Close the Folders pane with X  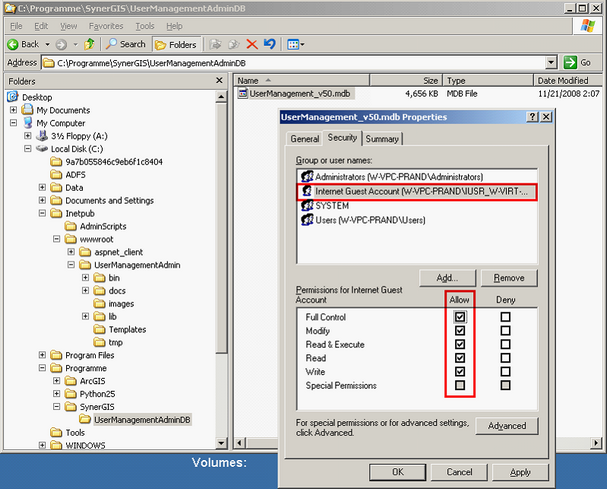point(219,81)
